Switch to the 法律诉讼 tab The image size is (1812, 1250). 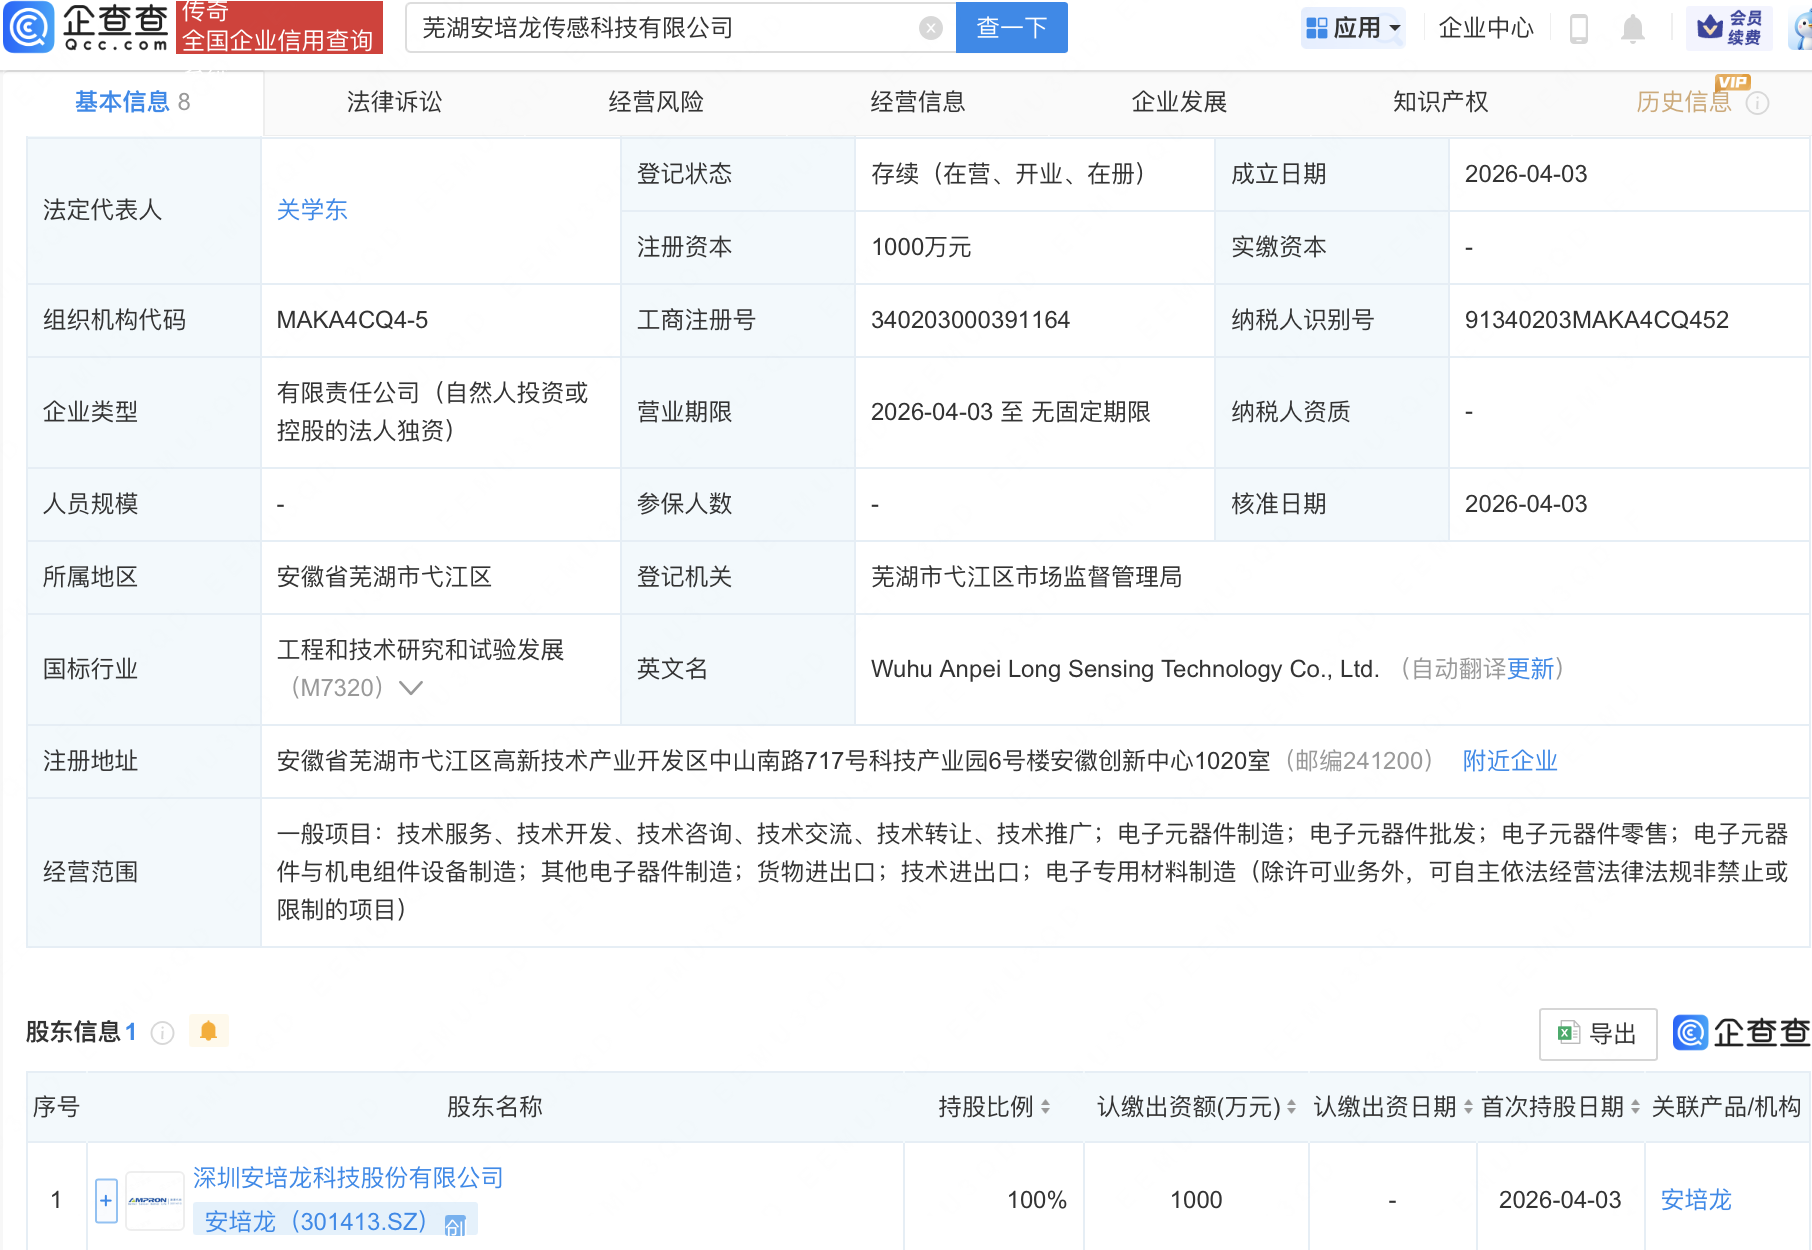[394, 101]
